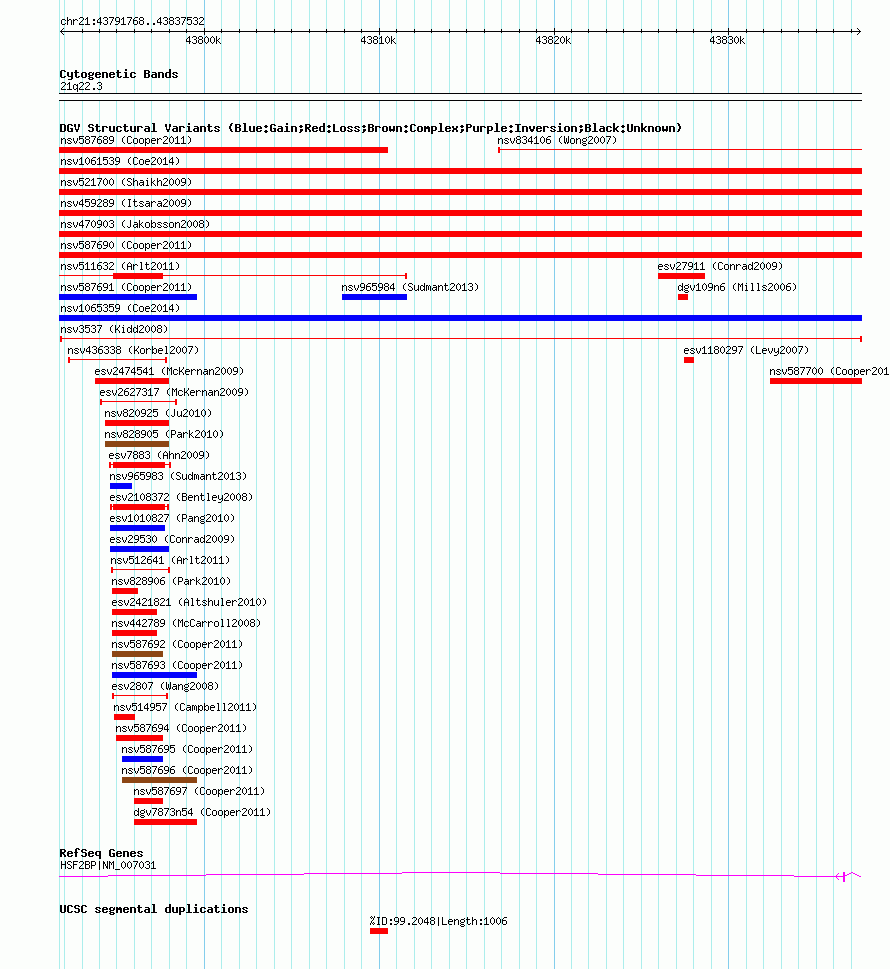Select blue bar under nsv587693
This screenshot has width=890, height=969.
pyautogui.click(x=155, y=675)
